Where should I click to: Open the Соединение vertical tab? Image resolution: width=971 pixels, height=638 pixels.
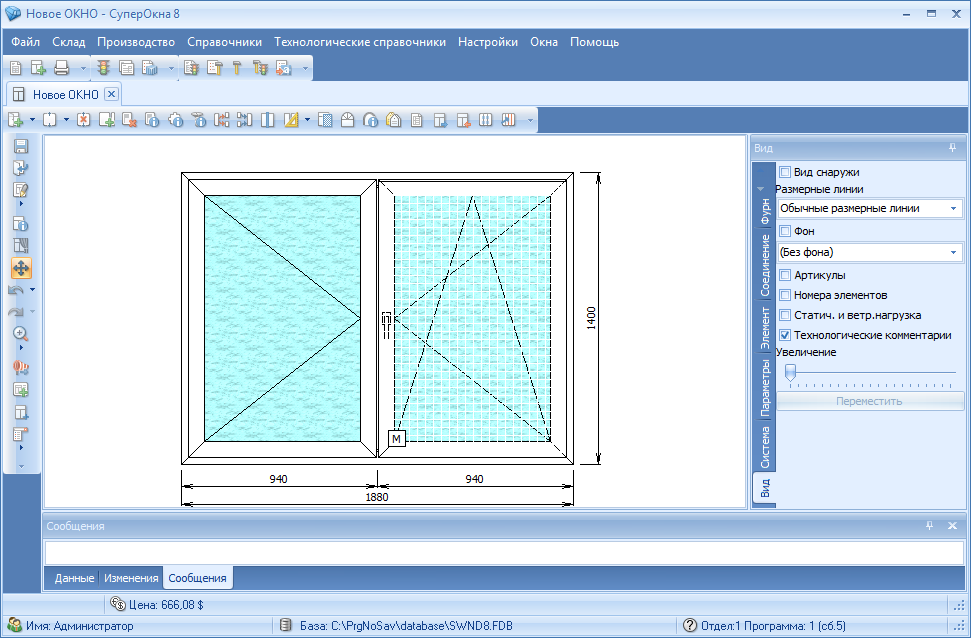click(x=765, y=265)
